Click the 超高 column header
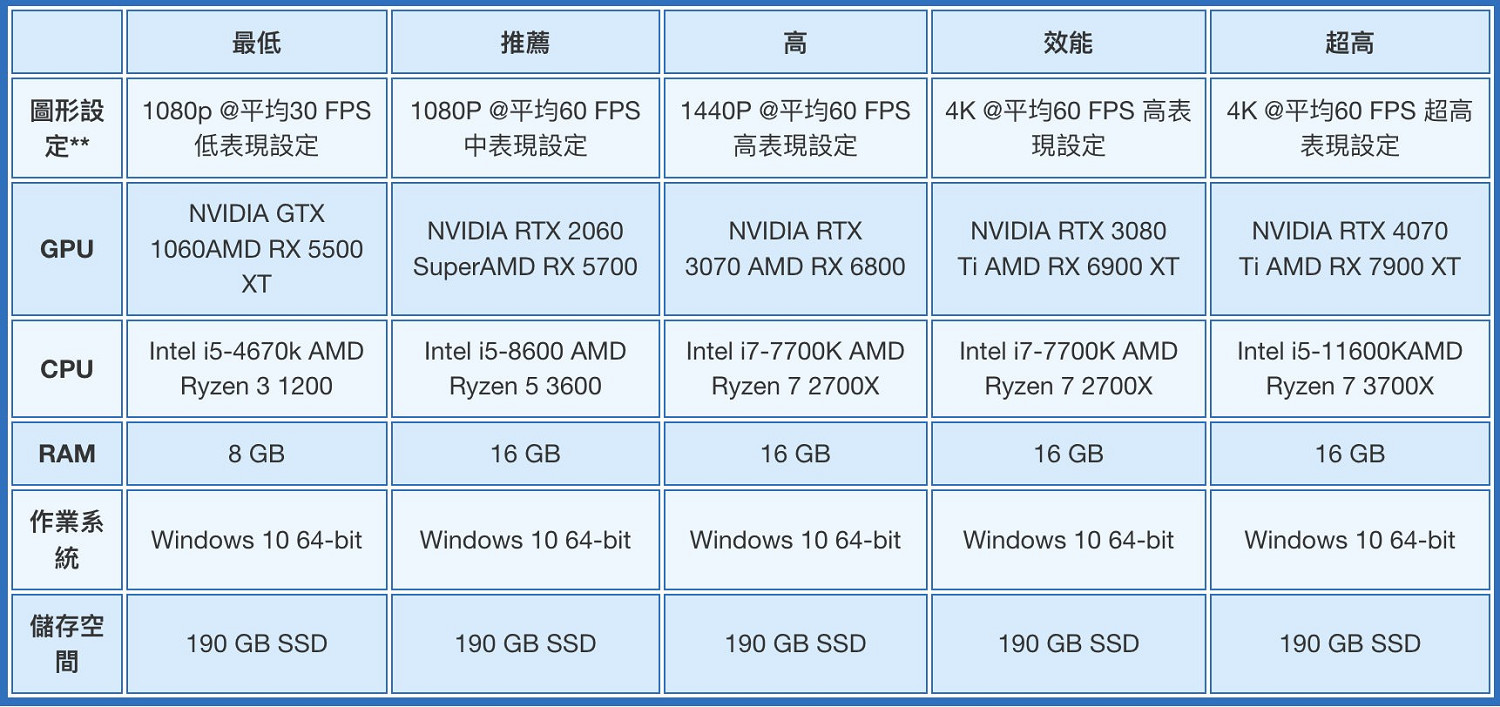1500x707 pixels. (1349, 42)
